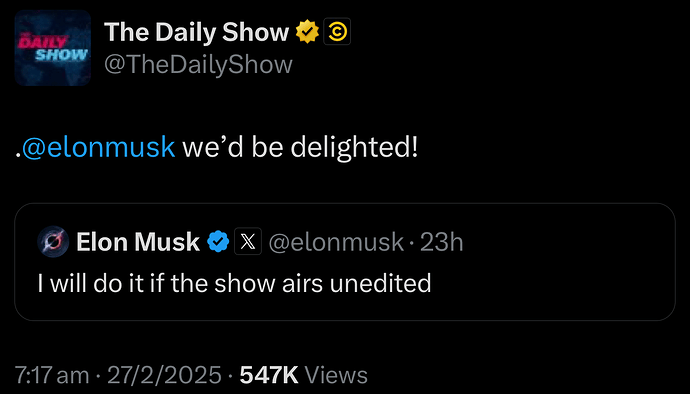Click gray @elonmusk handle in quoted post
690x394 pixels.
coord(336,242)
